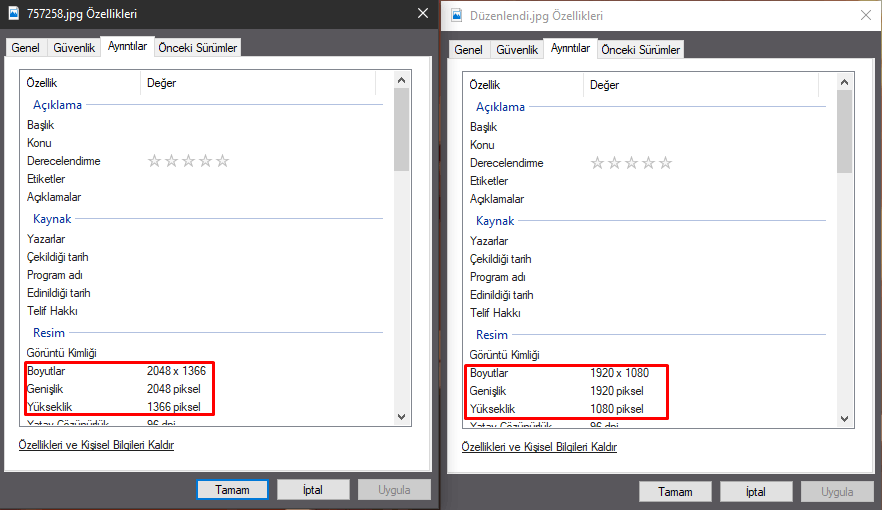Select 'Görüntü Kimliği' row in Düzenlendi.jpg window

tap(647, 355)
